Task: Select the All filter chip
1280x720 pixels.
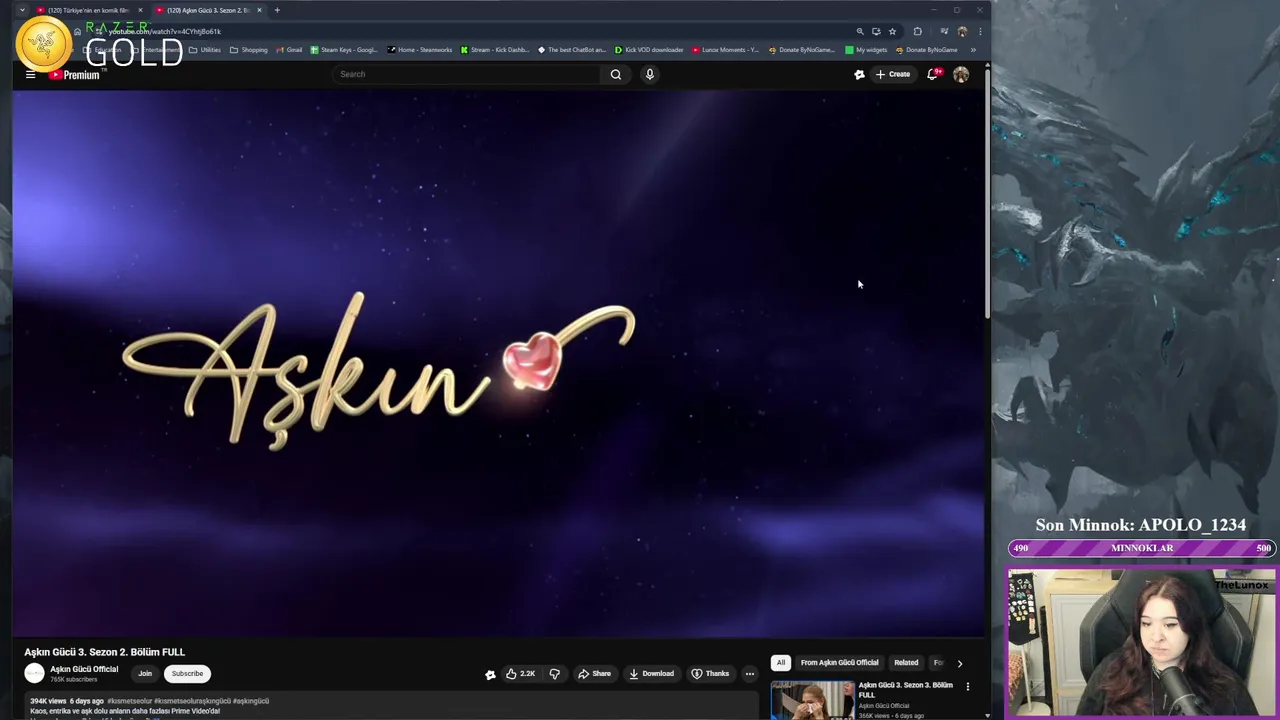Action: coord(781,662)
